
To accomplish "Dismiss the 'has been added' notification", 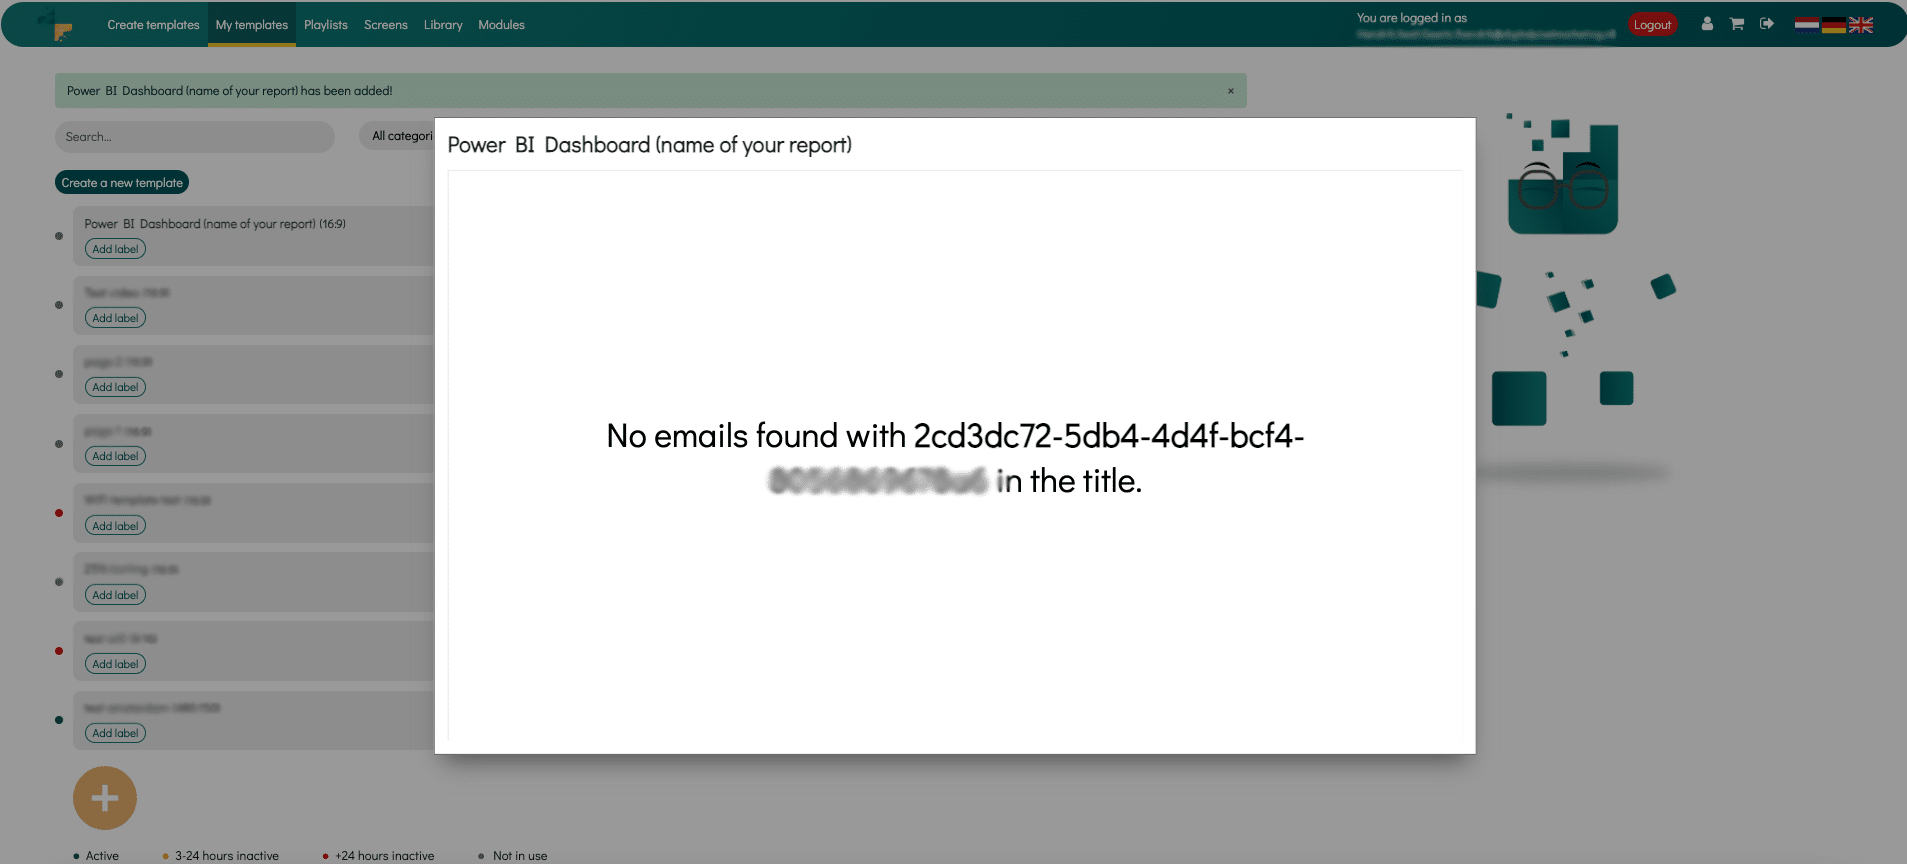I will click(1231, 91).
